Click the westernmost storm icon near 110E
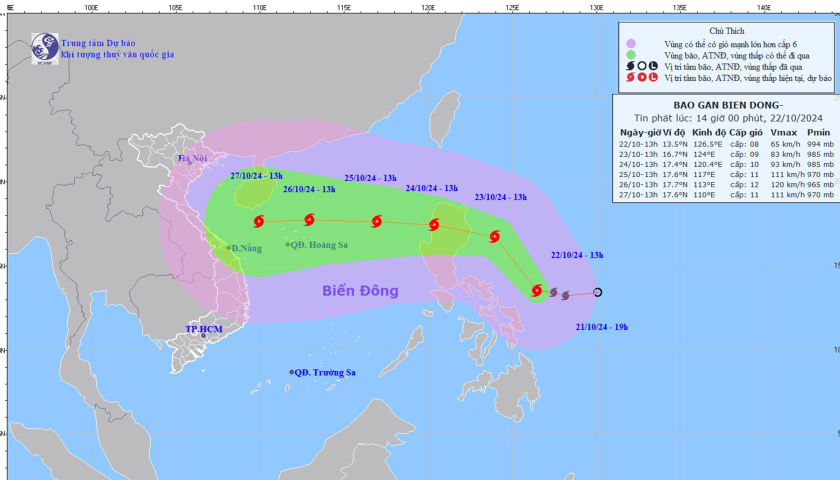This screenshot has width=840, height=480. point(259,221)
